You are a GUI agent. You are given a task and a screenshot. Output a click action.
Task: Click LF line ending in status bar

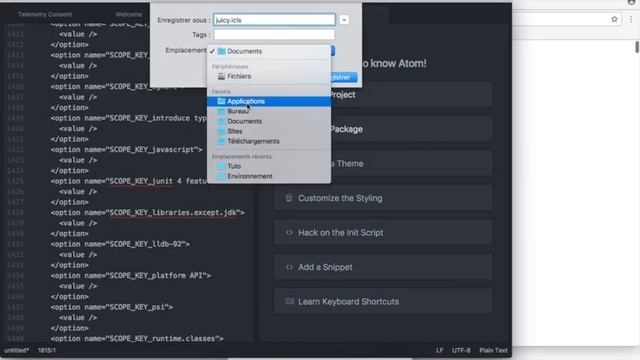pos(439,350)
